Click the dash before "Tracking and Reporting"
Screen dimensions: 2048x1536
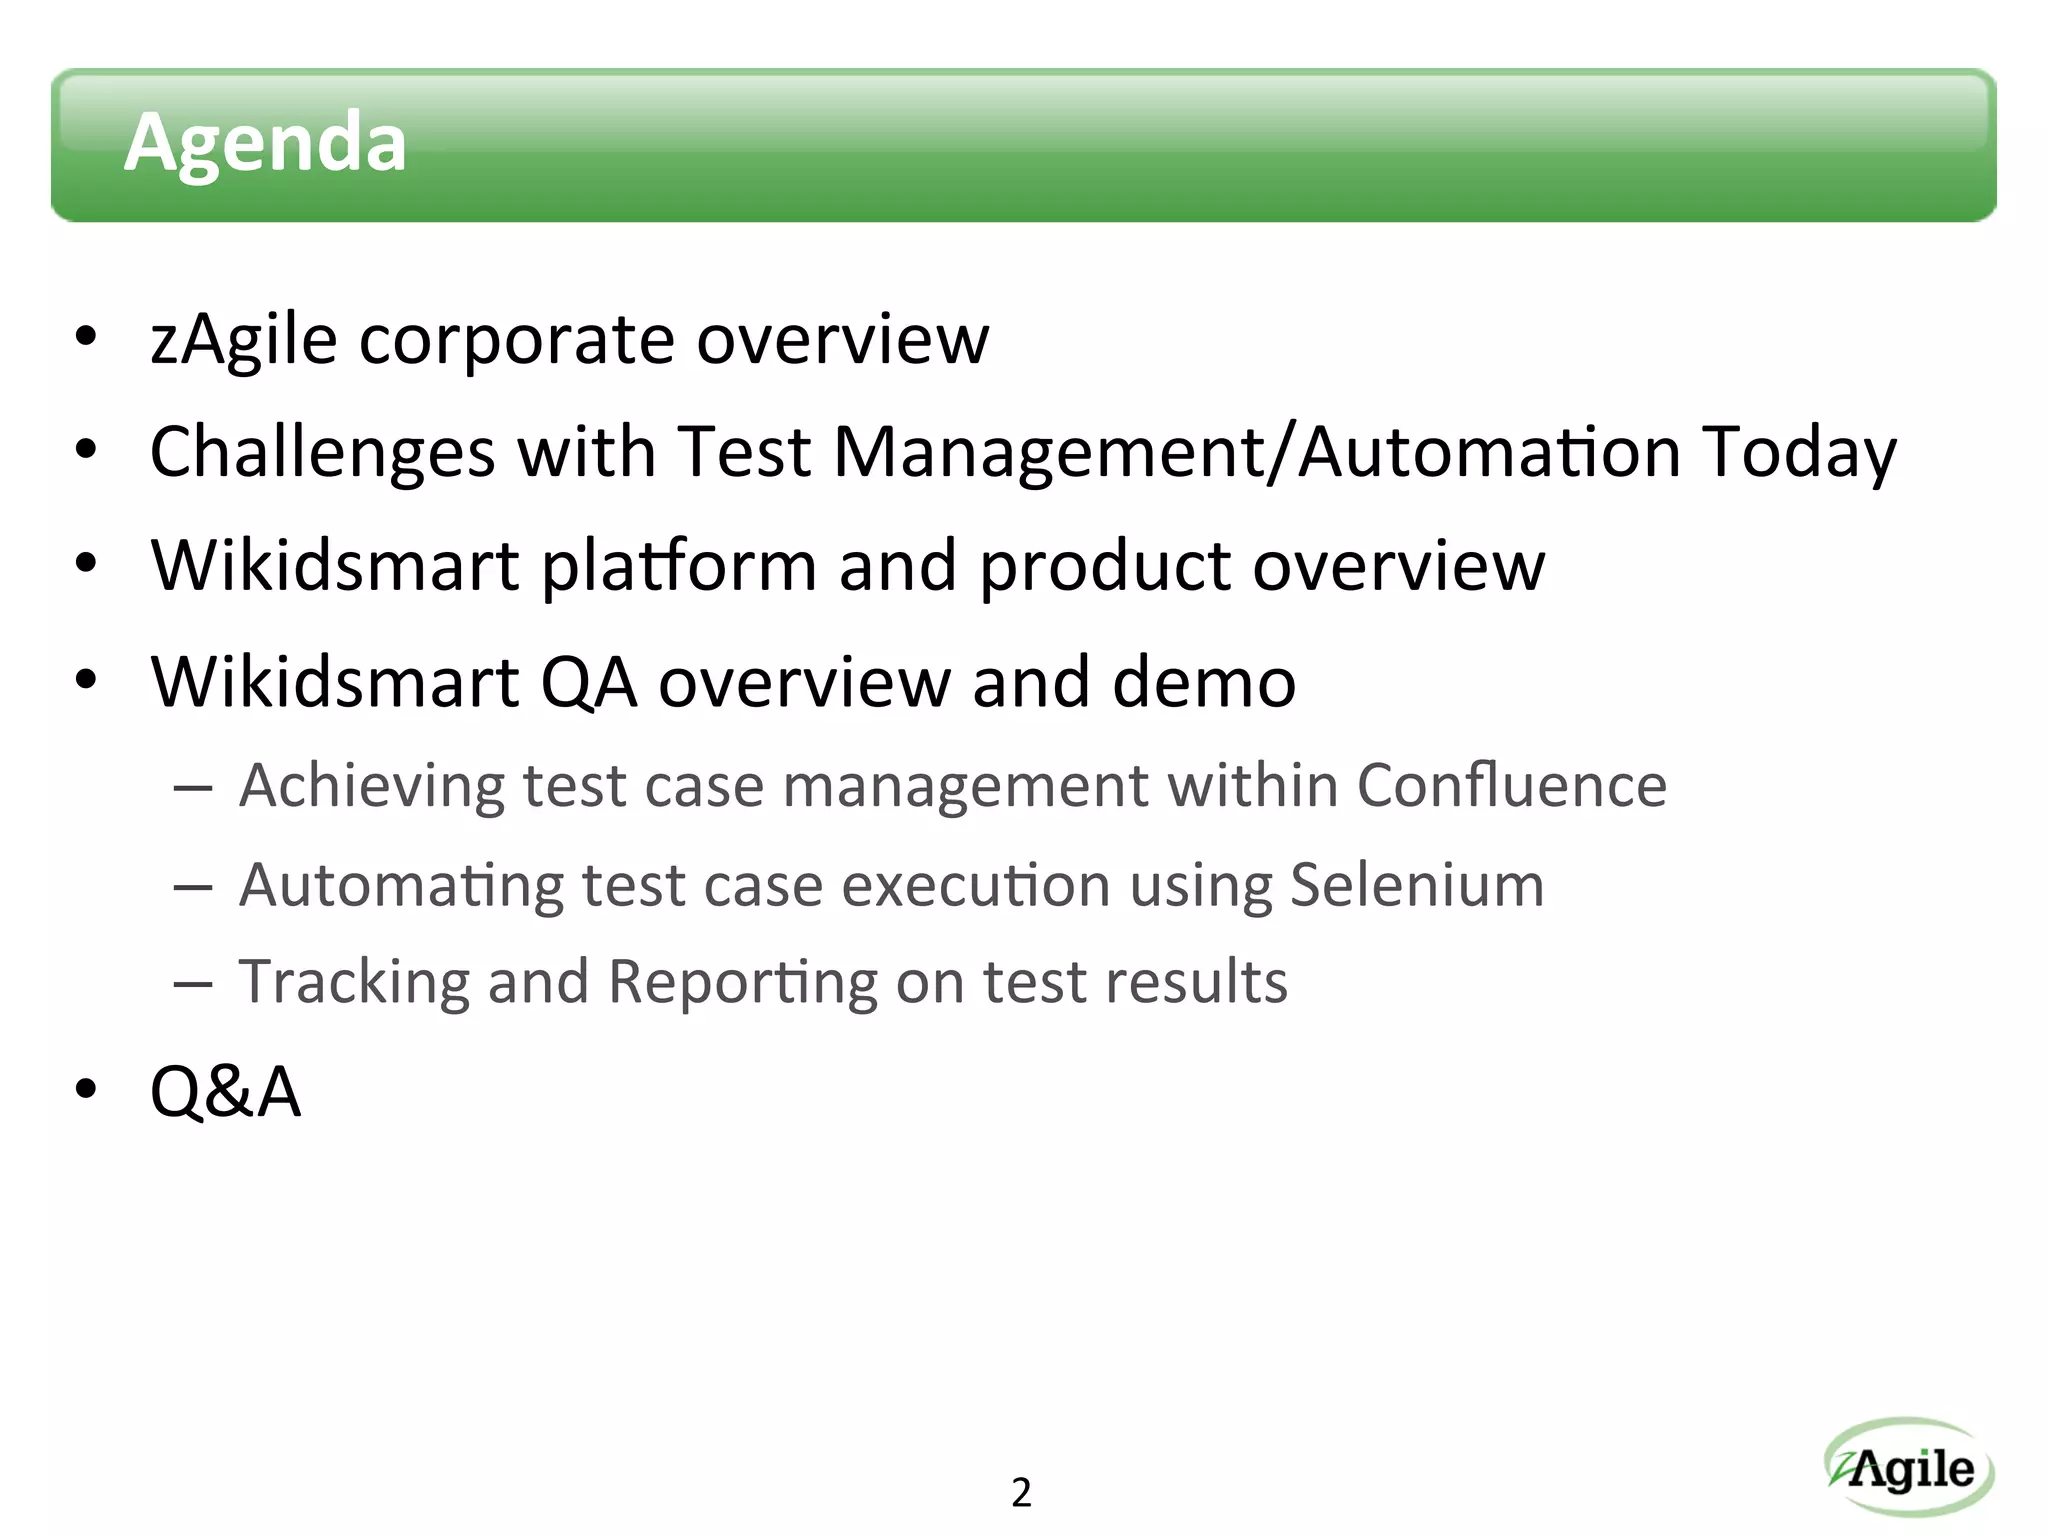point(192,985)
